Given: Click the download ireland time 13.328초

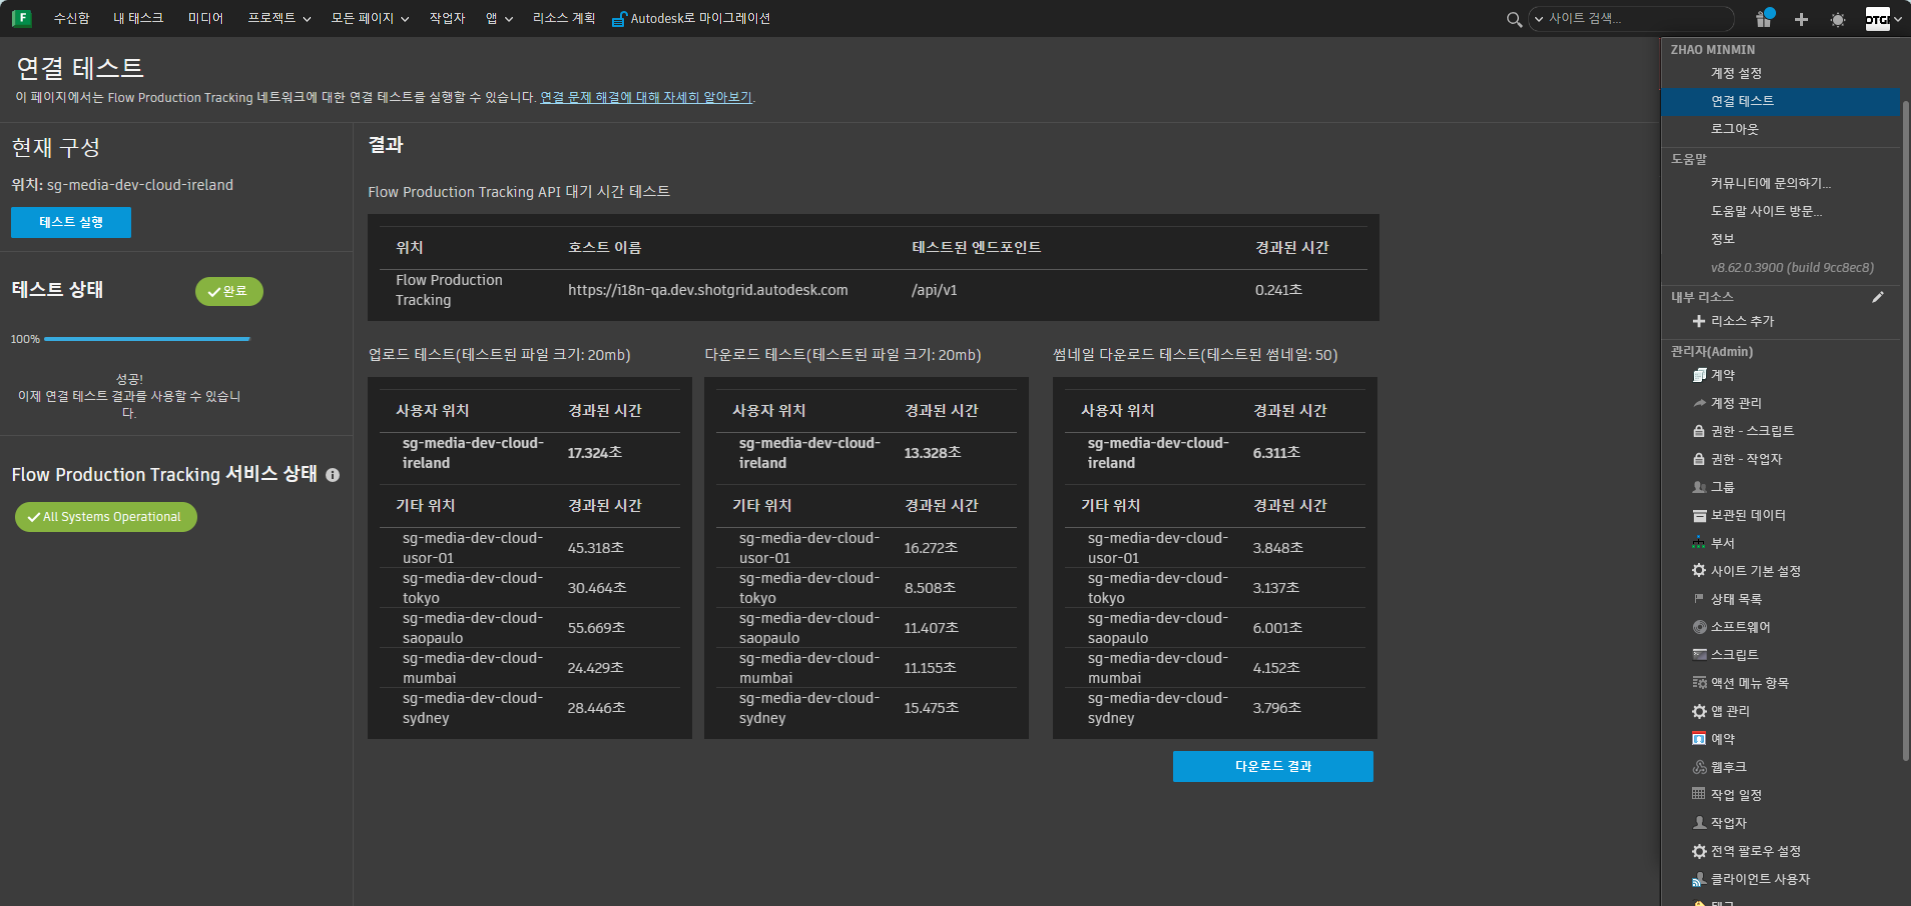Looking at the screenshot, I should (933, 453).
